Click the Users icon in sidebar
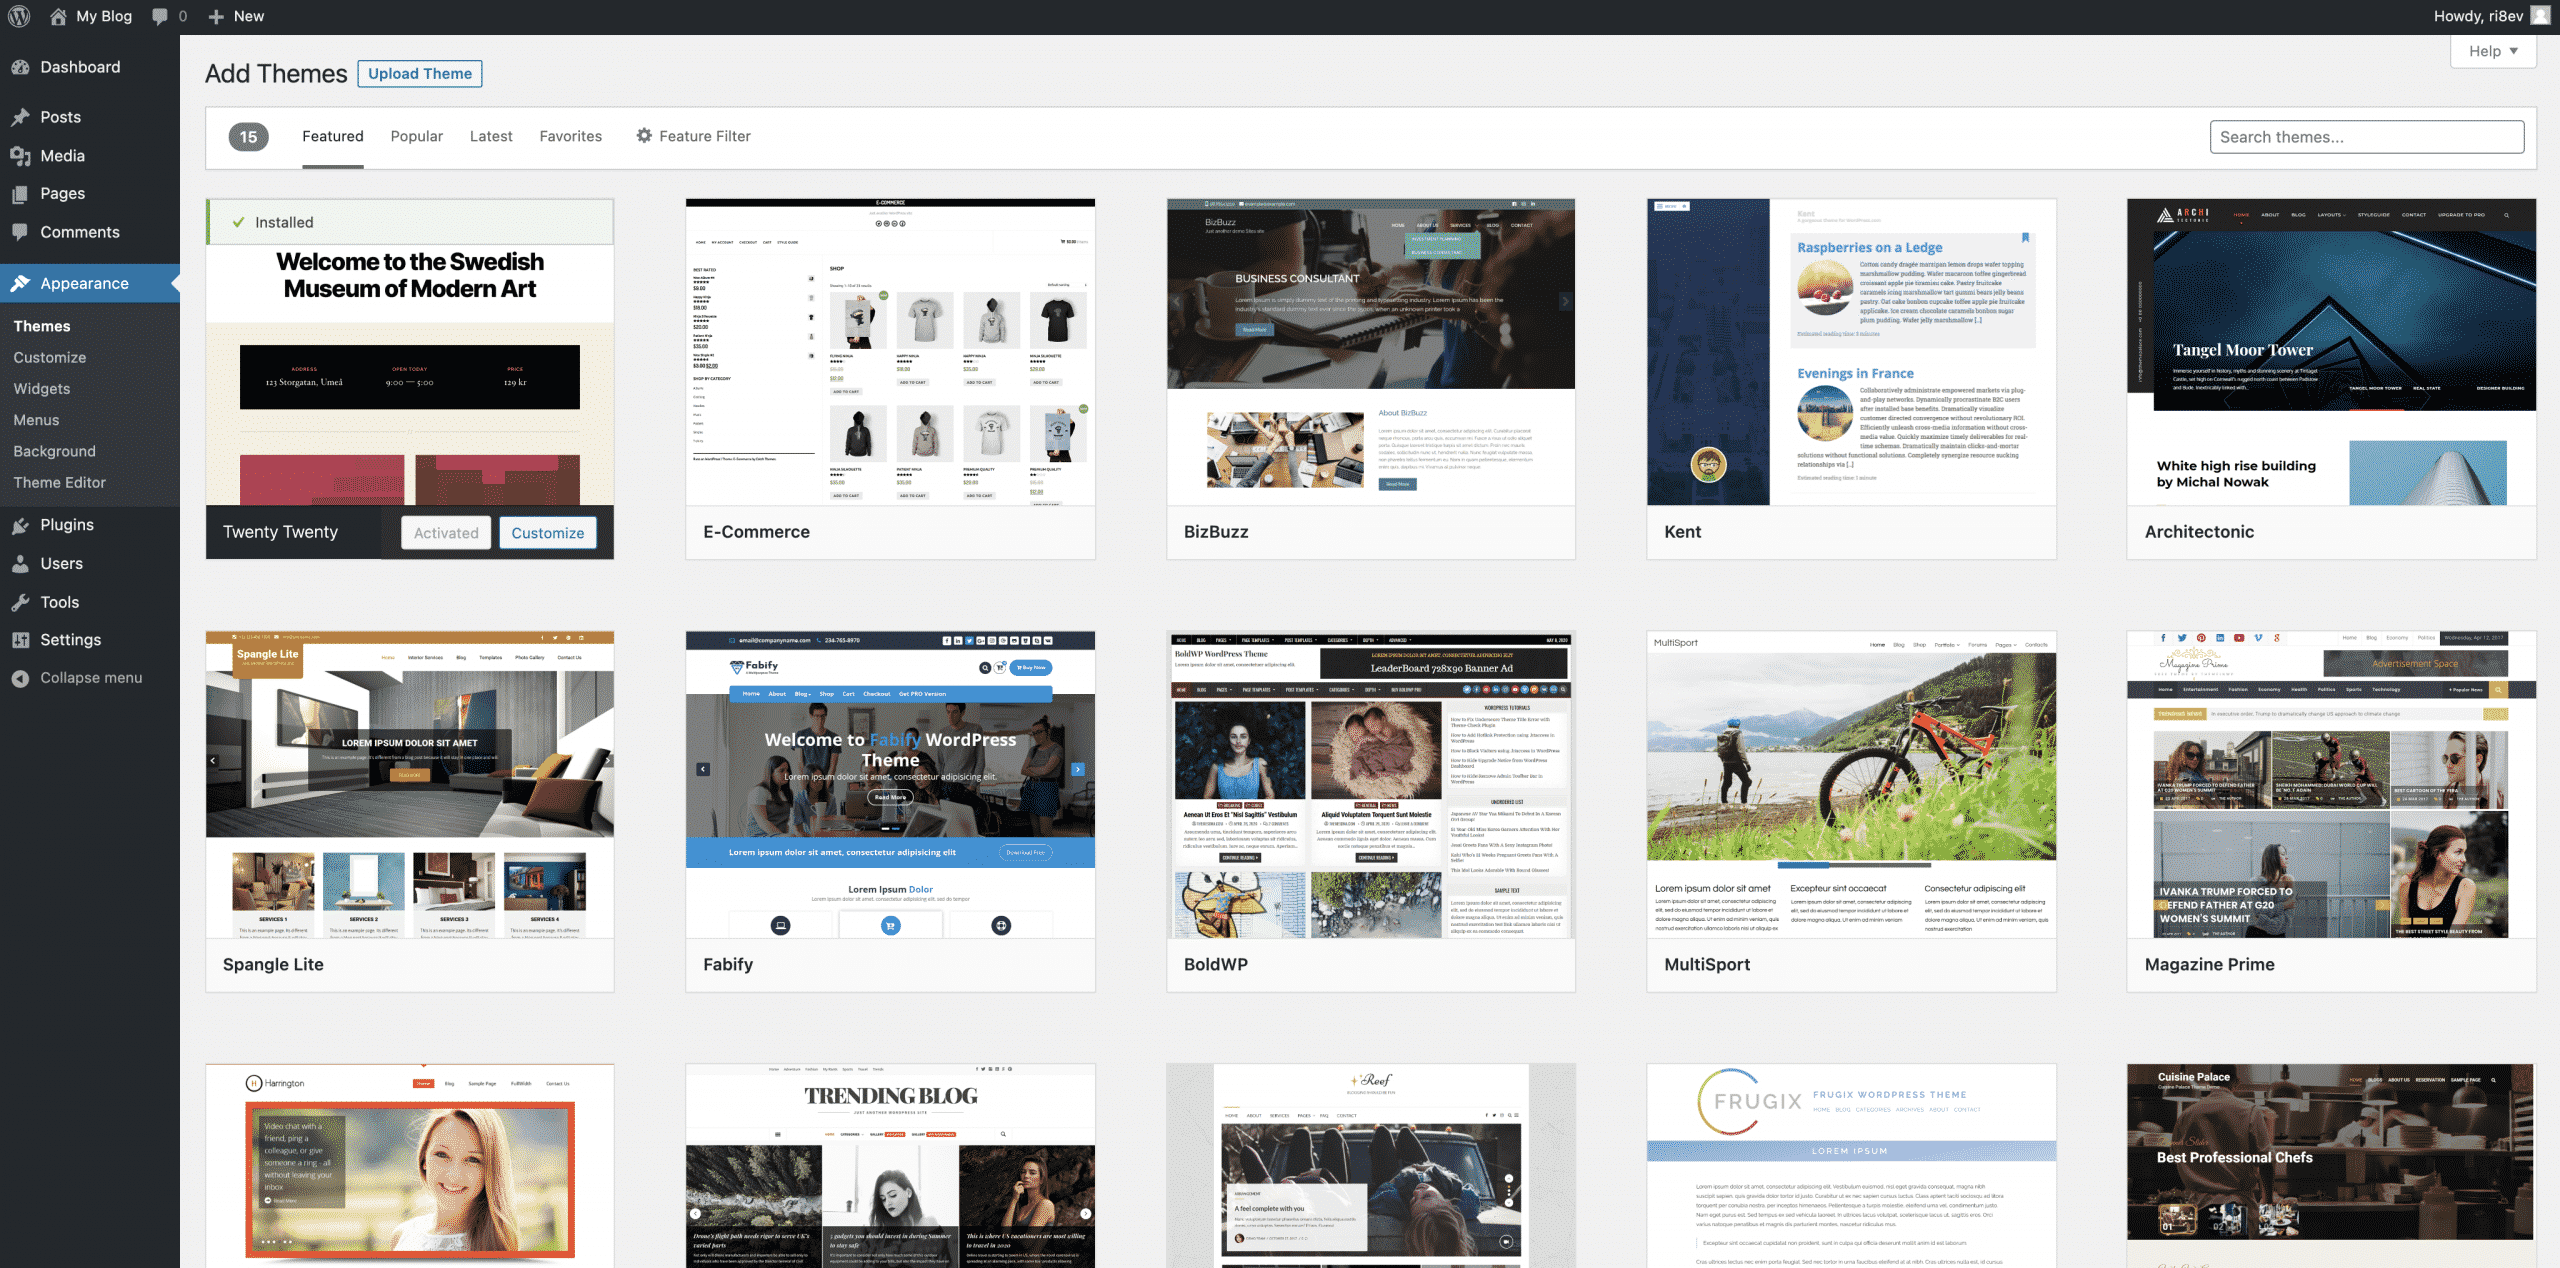2560x1268 pixels. click(x=20, y=564)
